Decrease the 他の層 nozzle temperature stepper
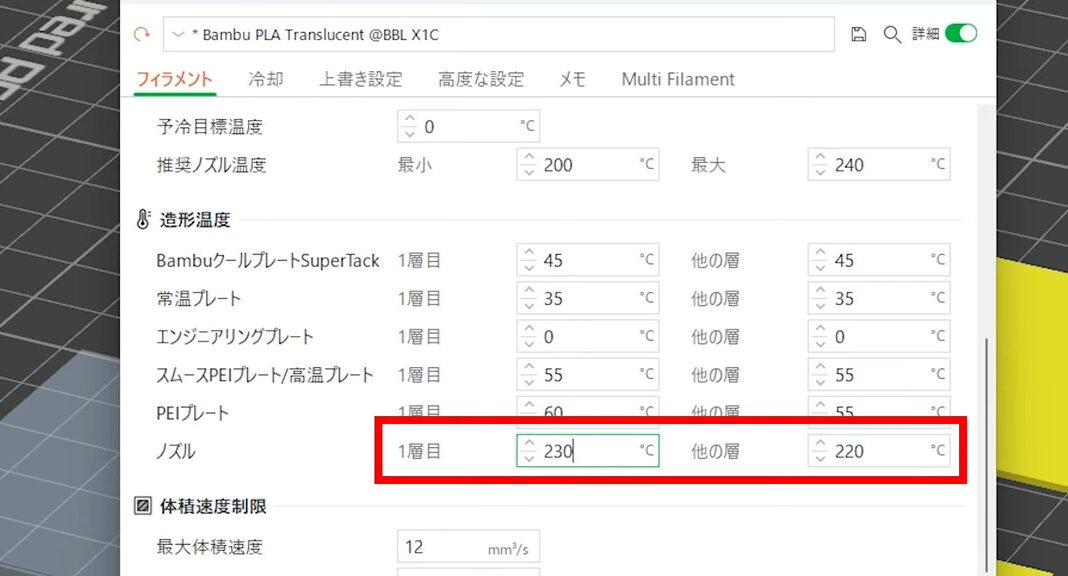 819,456
